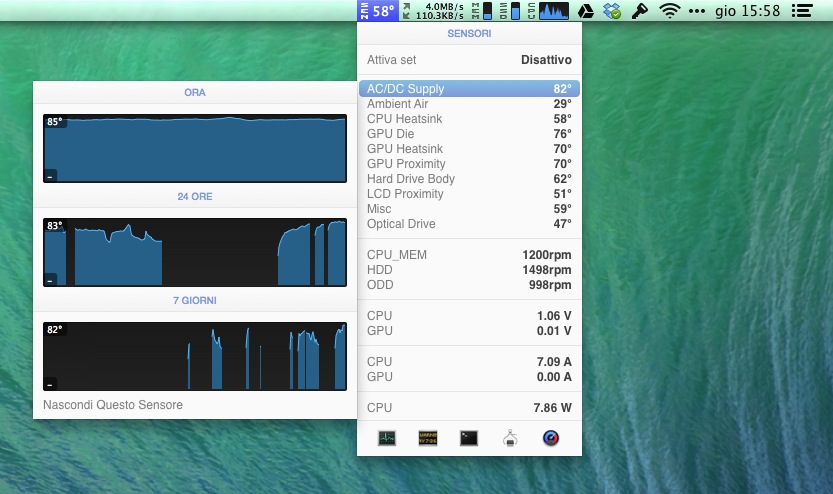Click the GPU current 0.00 A row

click(x=470, y=377)
